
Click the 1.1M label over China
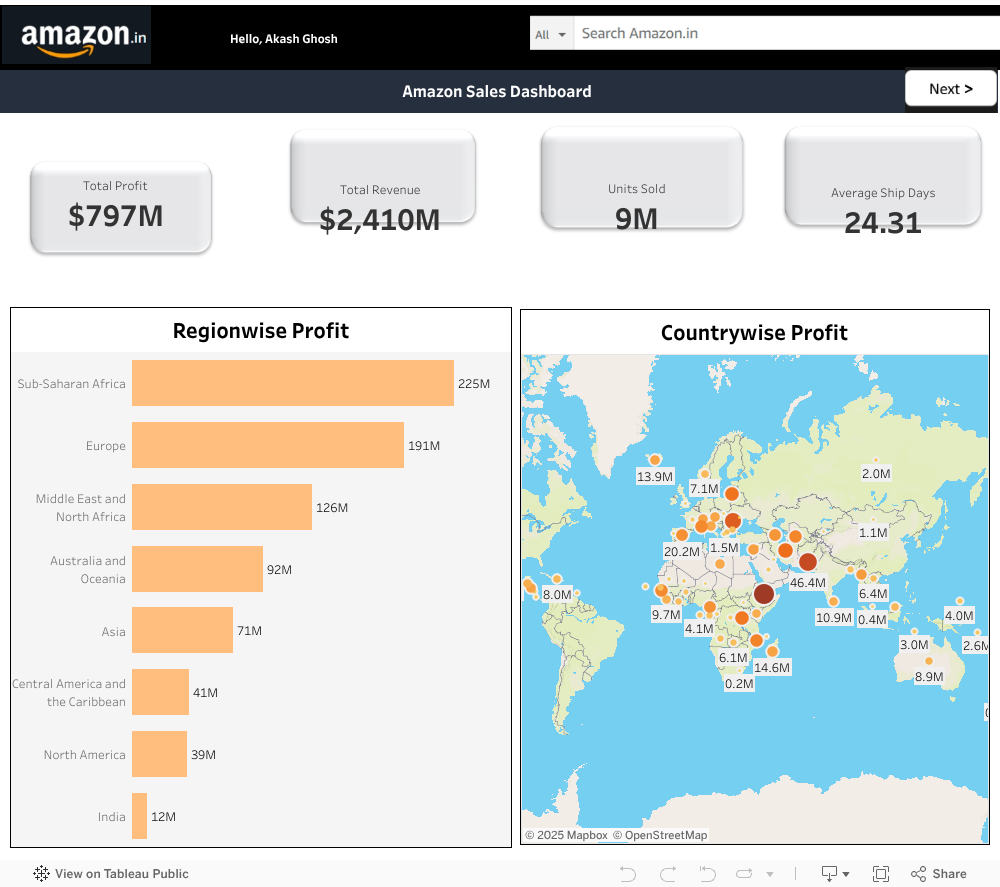click(873, 532)
